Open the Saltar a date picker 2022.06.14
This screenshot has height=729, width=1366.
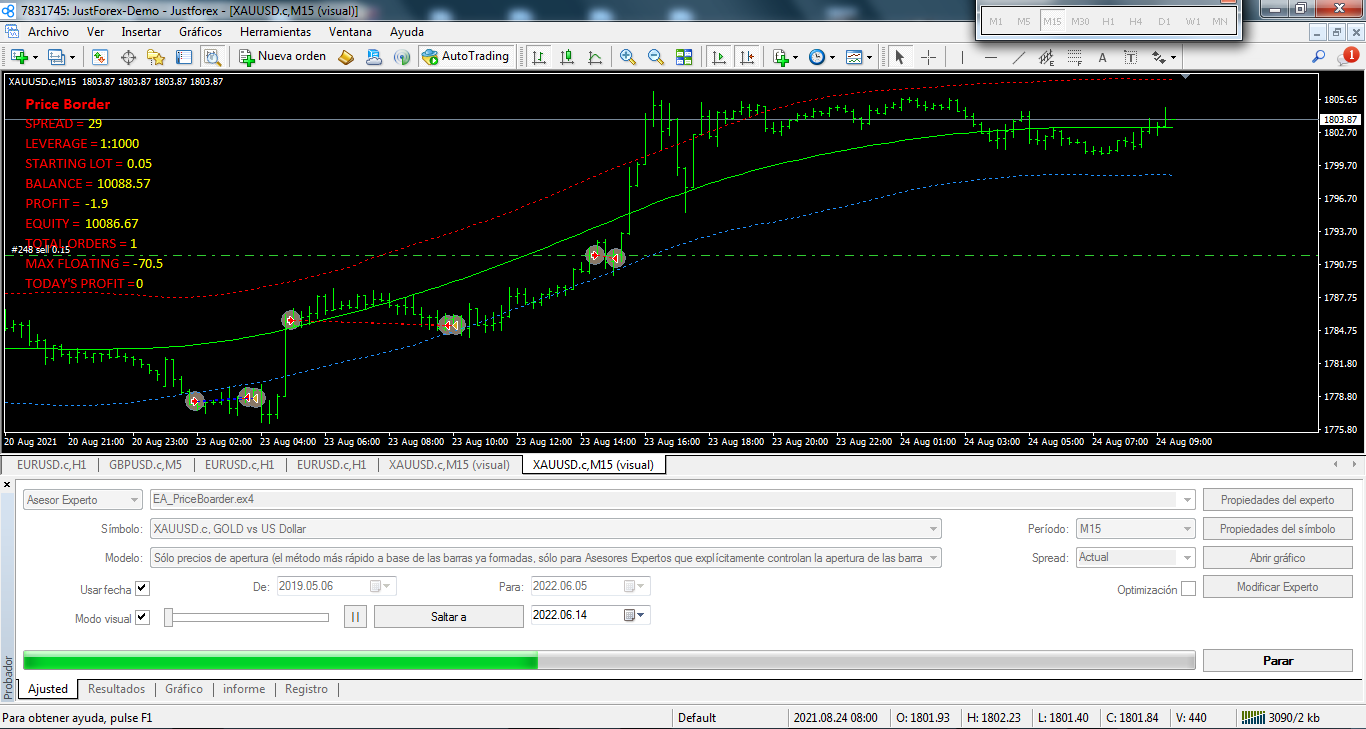click(x=635, y=616)
